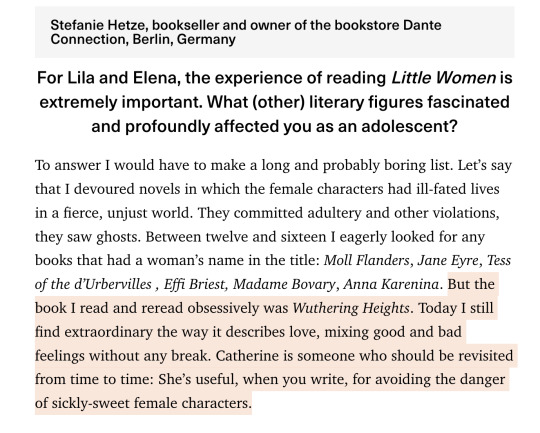This screenshot has width=540, height=433.
Task: Click the name Catherine in highlighted passage
Action: pos(247,355)
